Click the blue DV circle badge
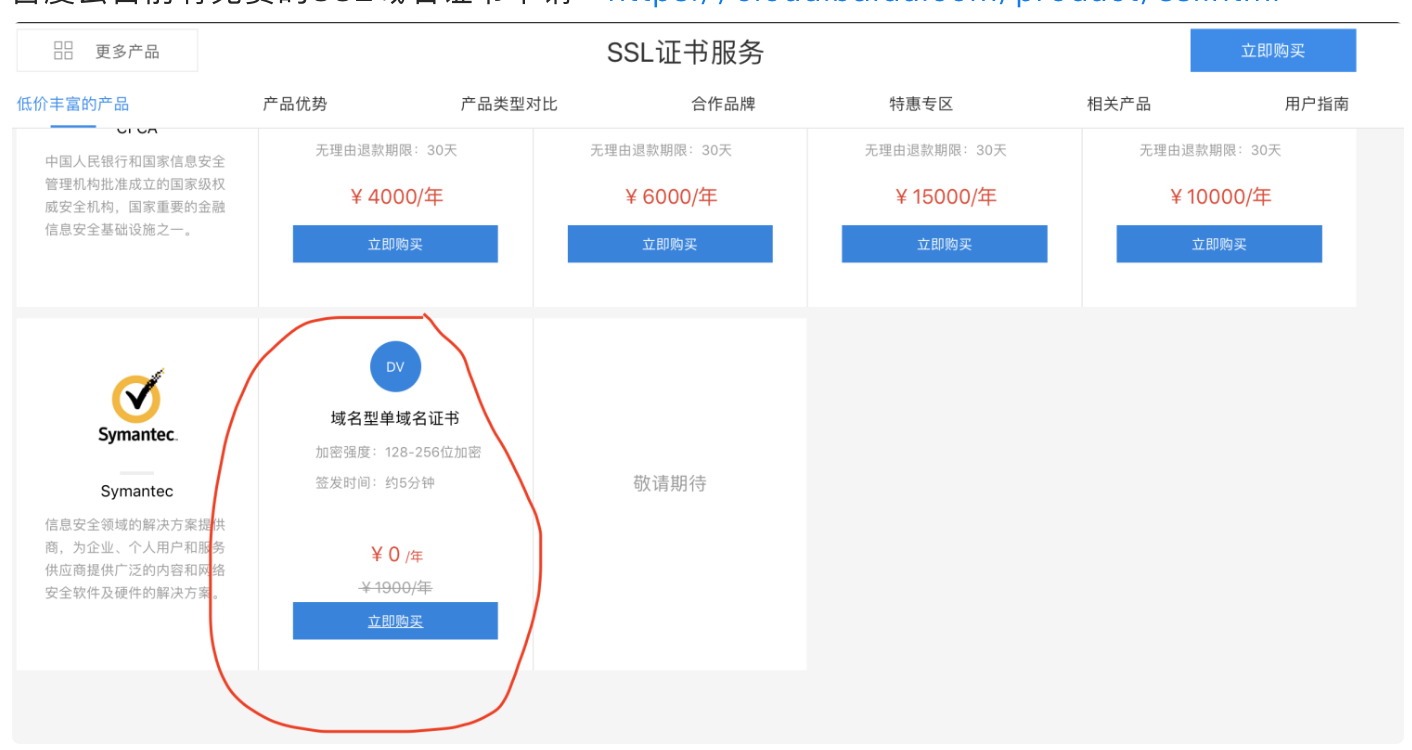 pos(395,367)
